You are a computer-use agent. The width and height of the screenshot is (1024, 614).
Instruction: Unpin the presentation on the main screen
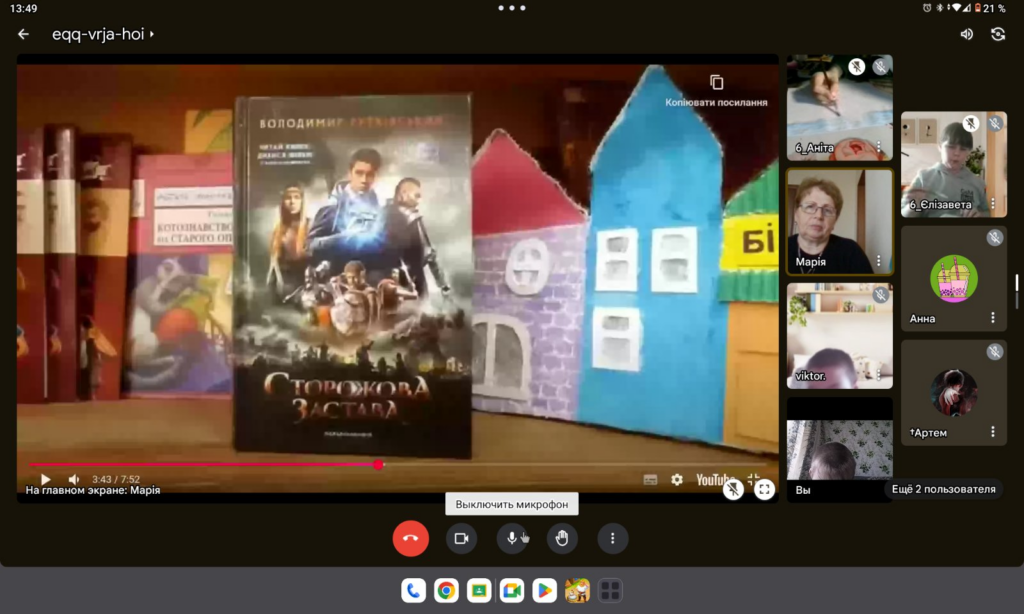coord(733,489)
